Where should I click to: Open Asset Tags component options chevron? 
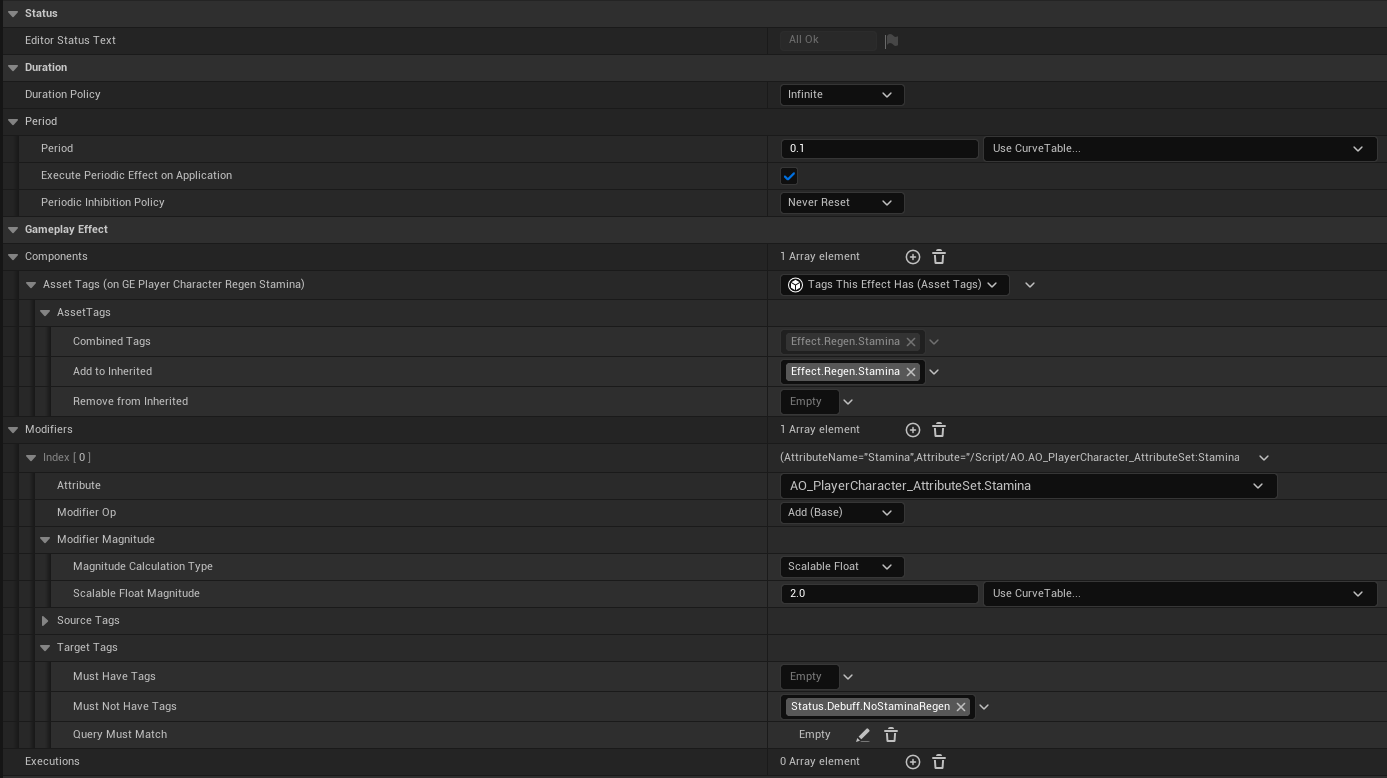(1030, 285)
